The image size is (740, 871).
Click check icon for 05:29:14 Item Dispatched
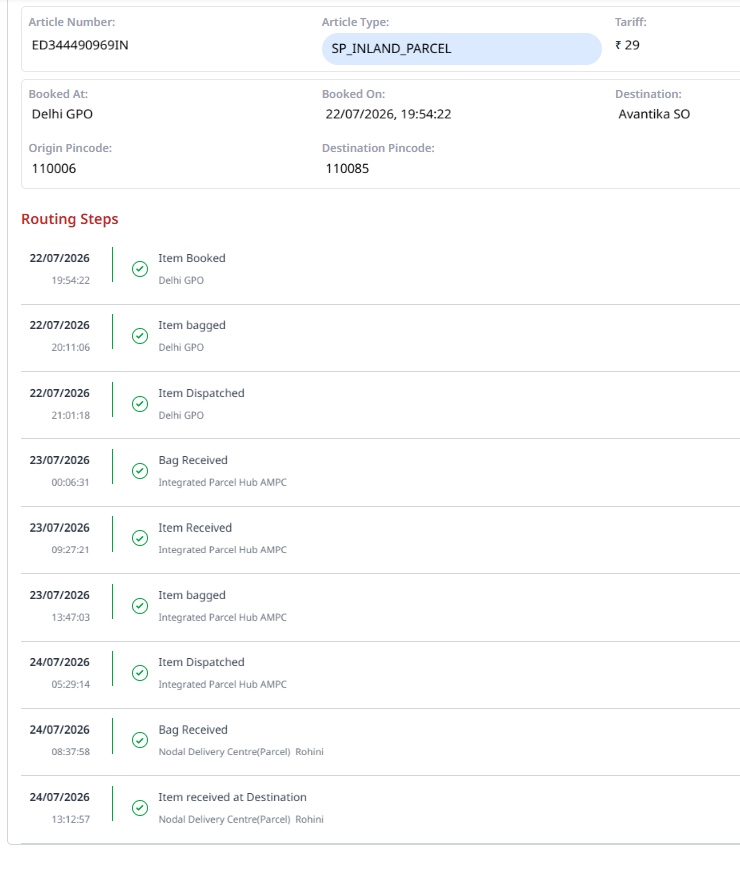coord(140,673)
